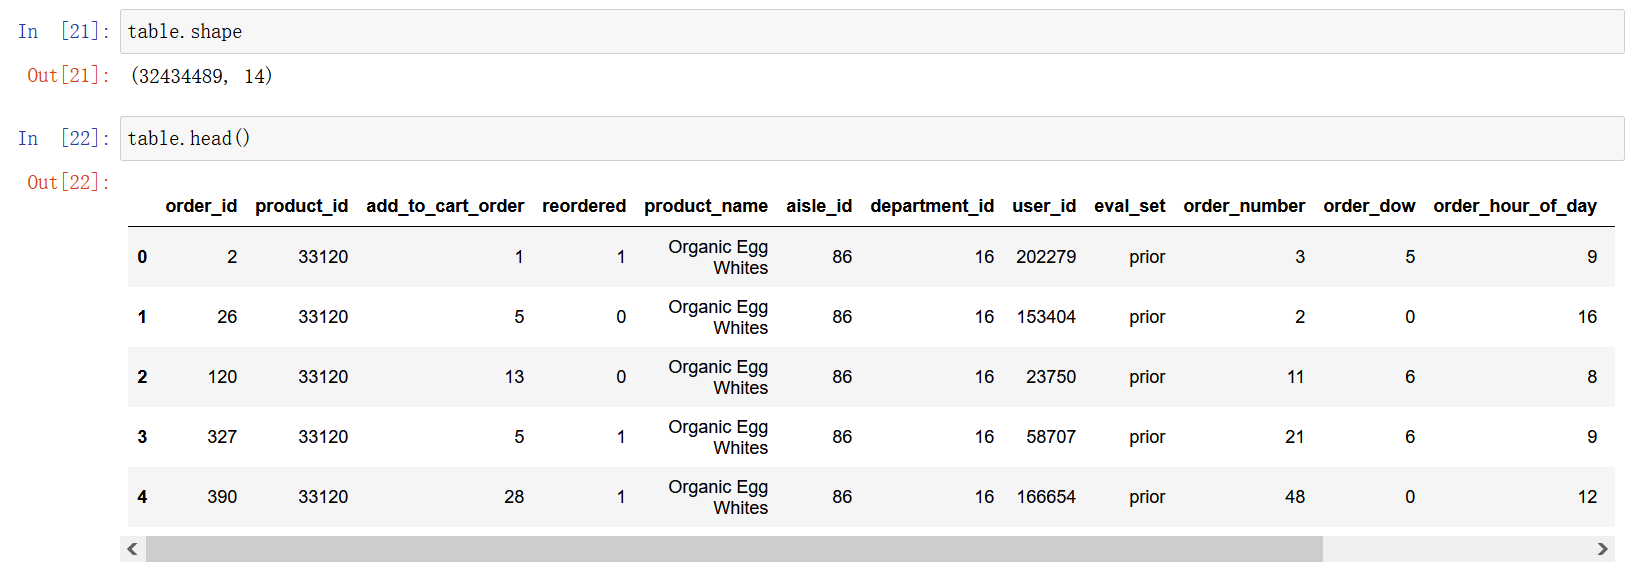Focus the table.shape code cell
The image size is (1642, 571).
click(871, 32)
